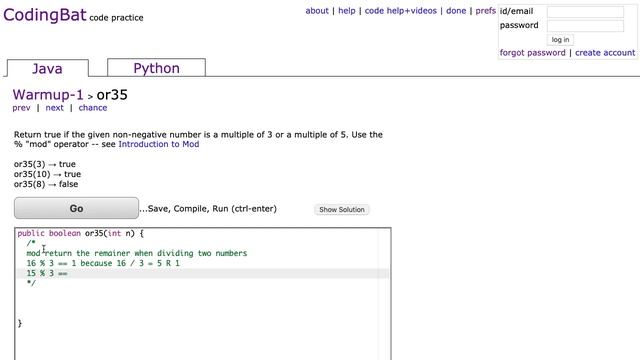Click the 'mod return the remainer' comment line
The width and height of the screenshot is (640, 360).
[x=137, y=253]
